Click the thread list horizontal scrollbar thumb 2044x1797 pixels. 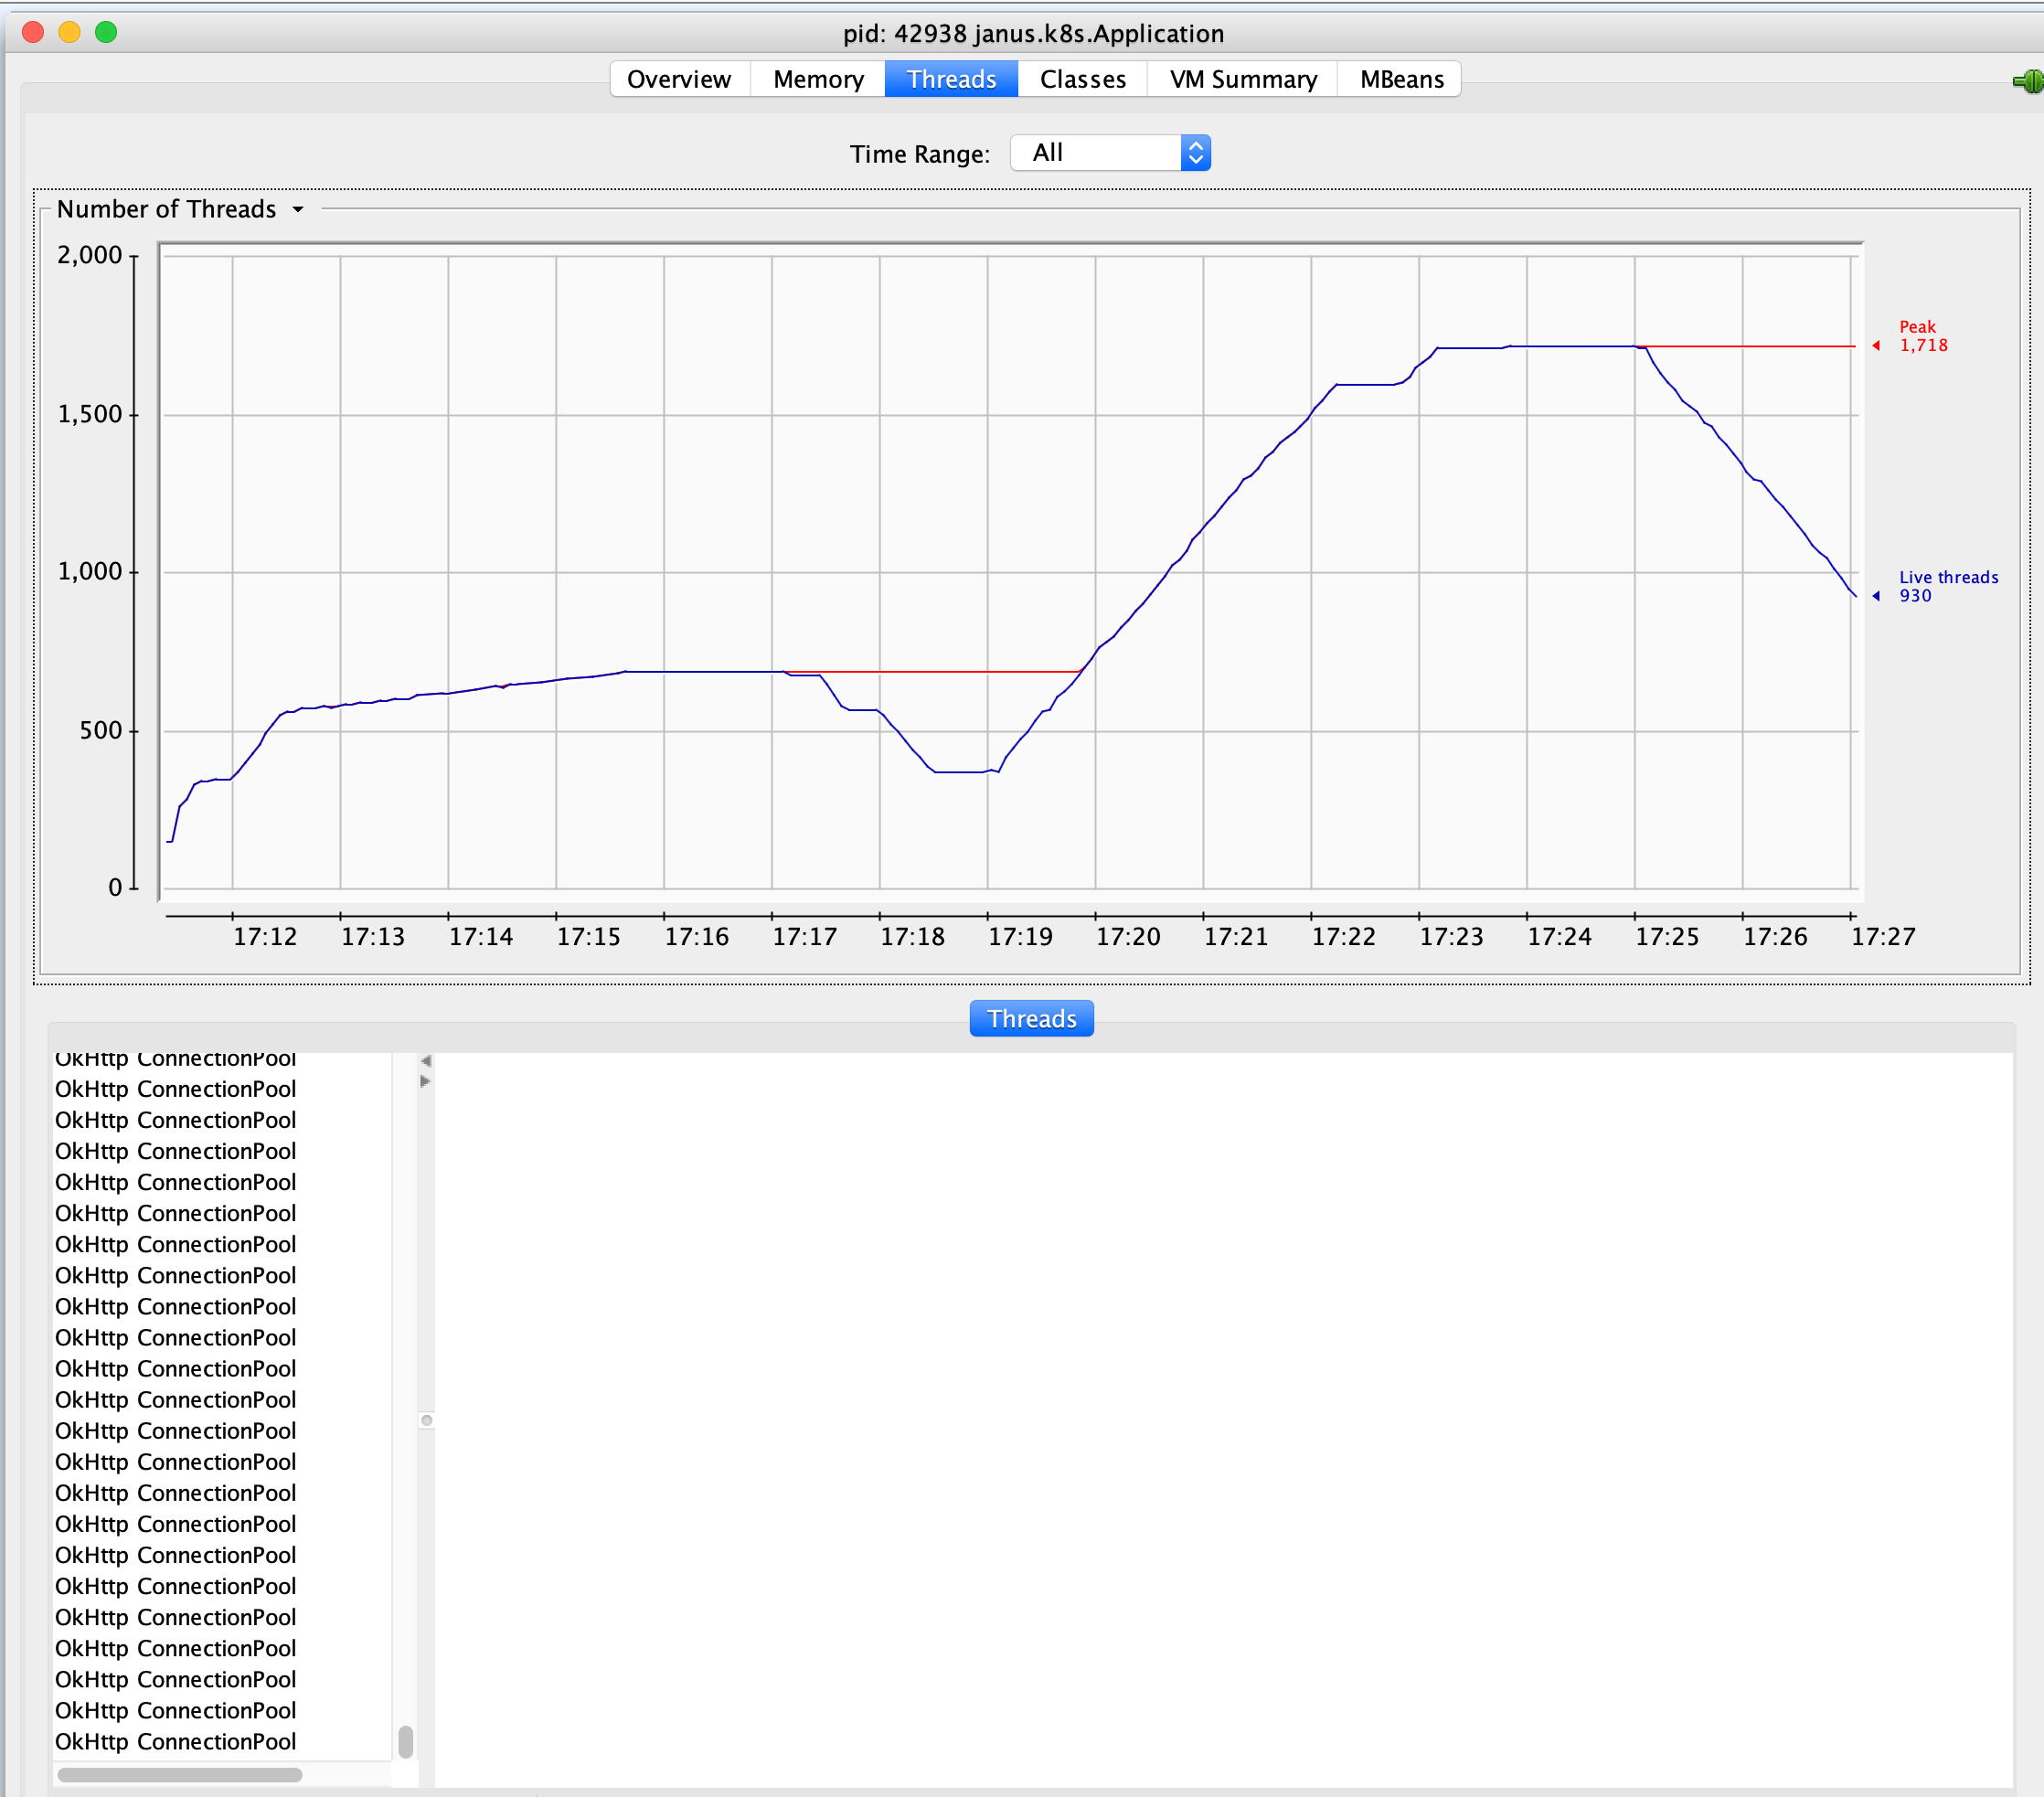coord(180,1775)
